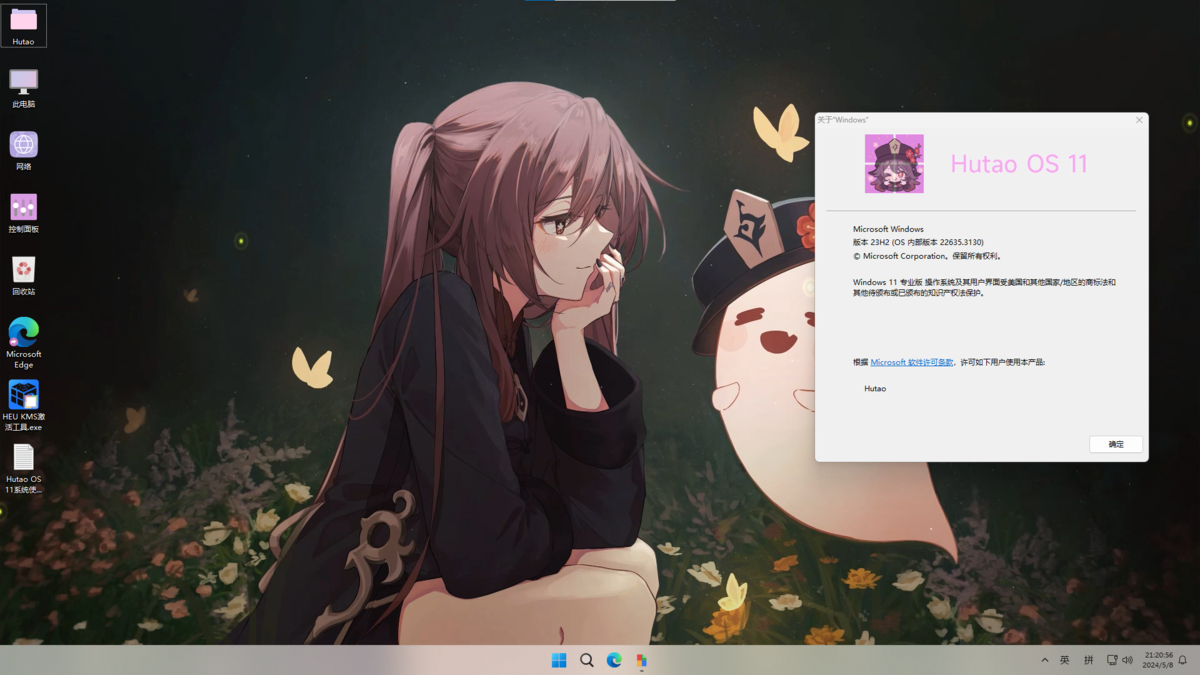The width and height of the screenshot is (1200, 675).
Task: Open the network and volume quick settings
Action: pos(1120,660)
